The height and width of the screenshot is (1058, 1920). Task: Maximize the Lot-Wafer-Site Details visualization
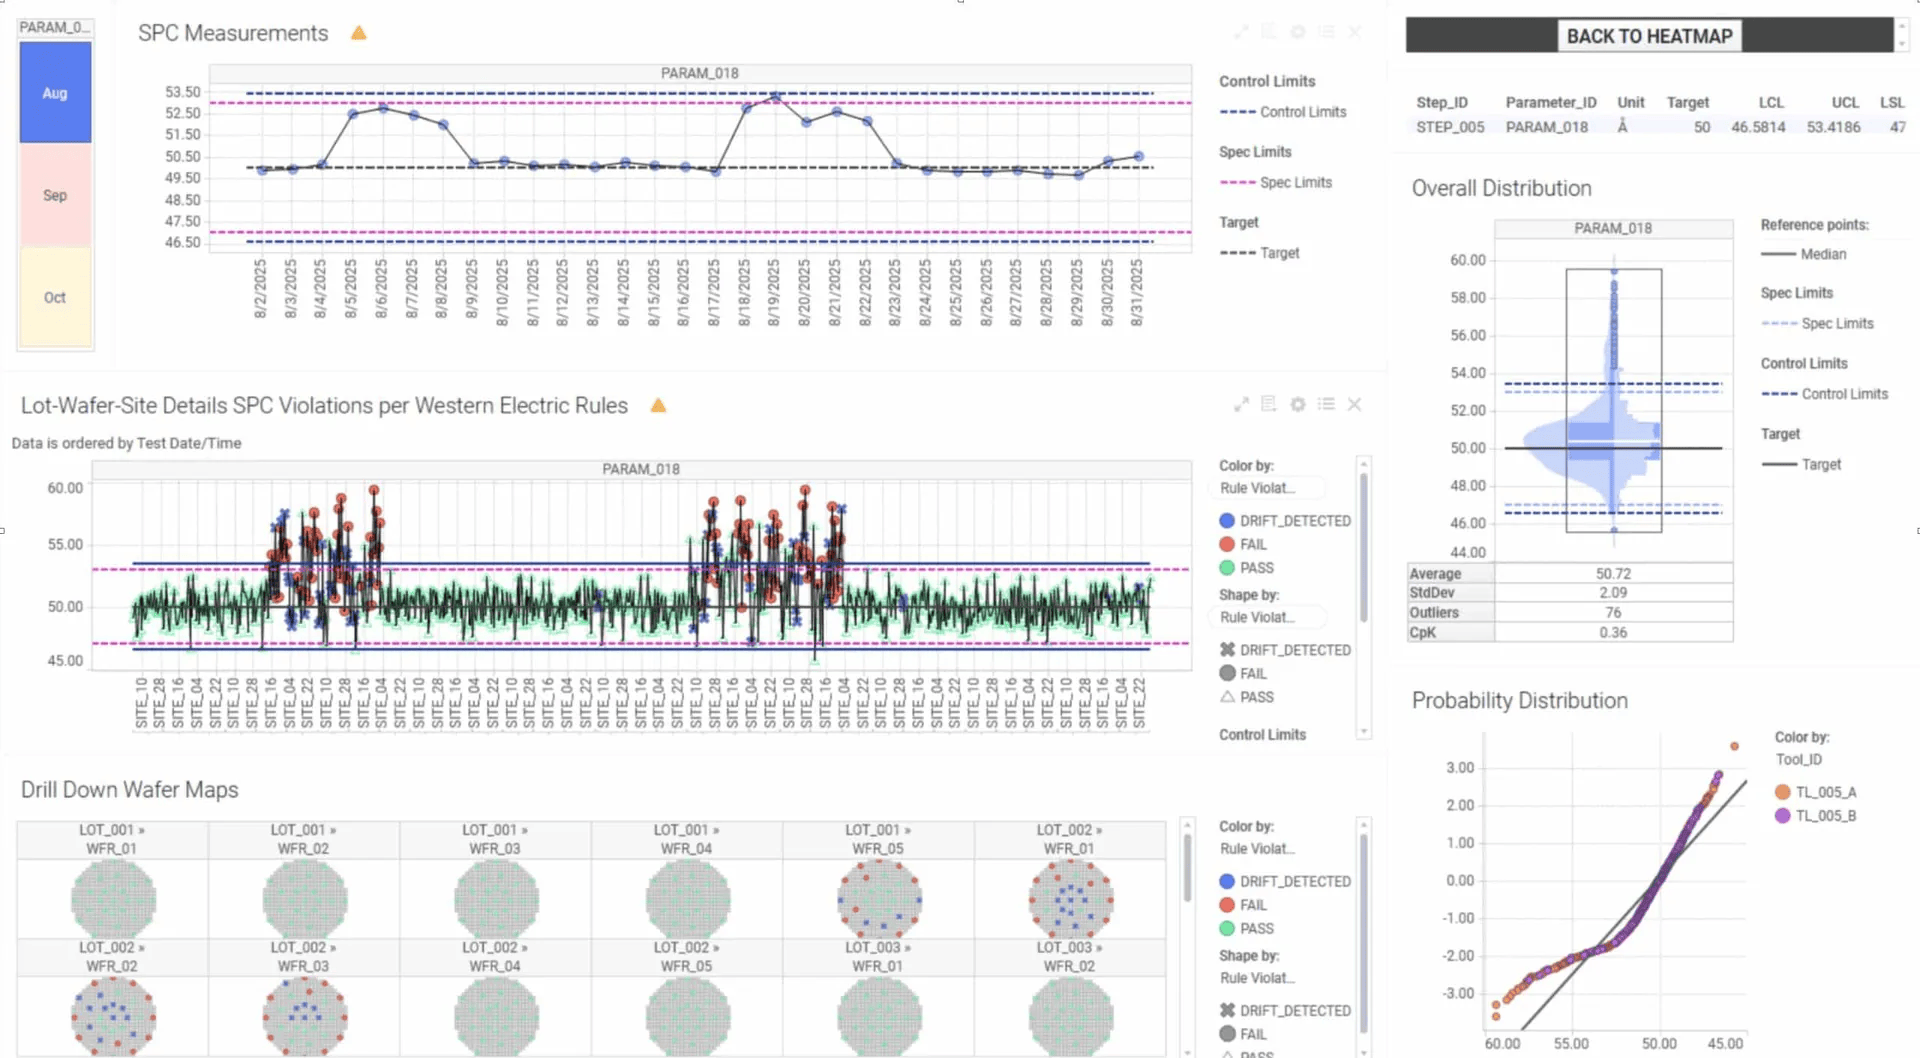pos(1241,404)
